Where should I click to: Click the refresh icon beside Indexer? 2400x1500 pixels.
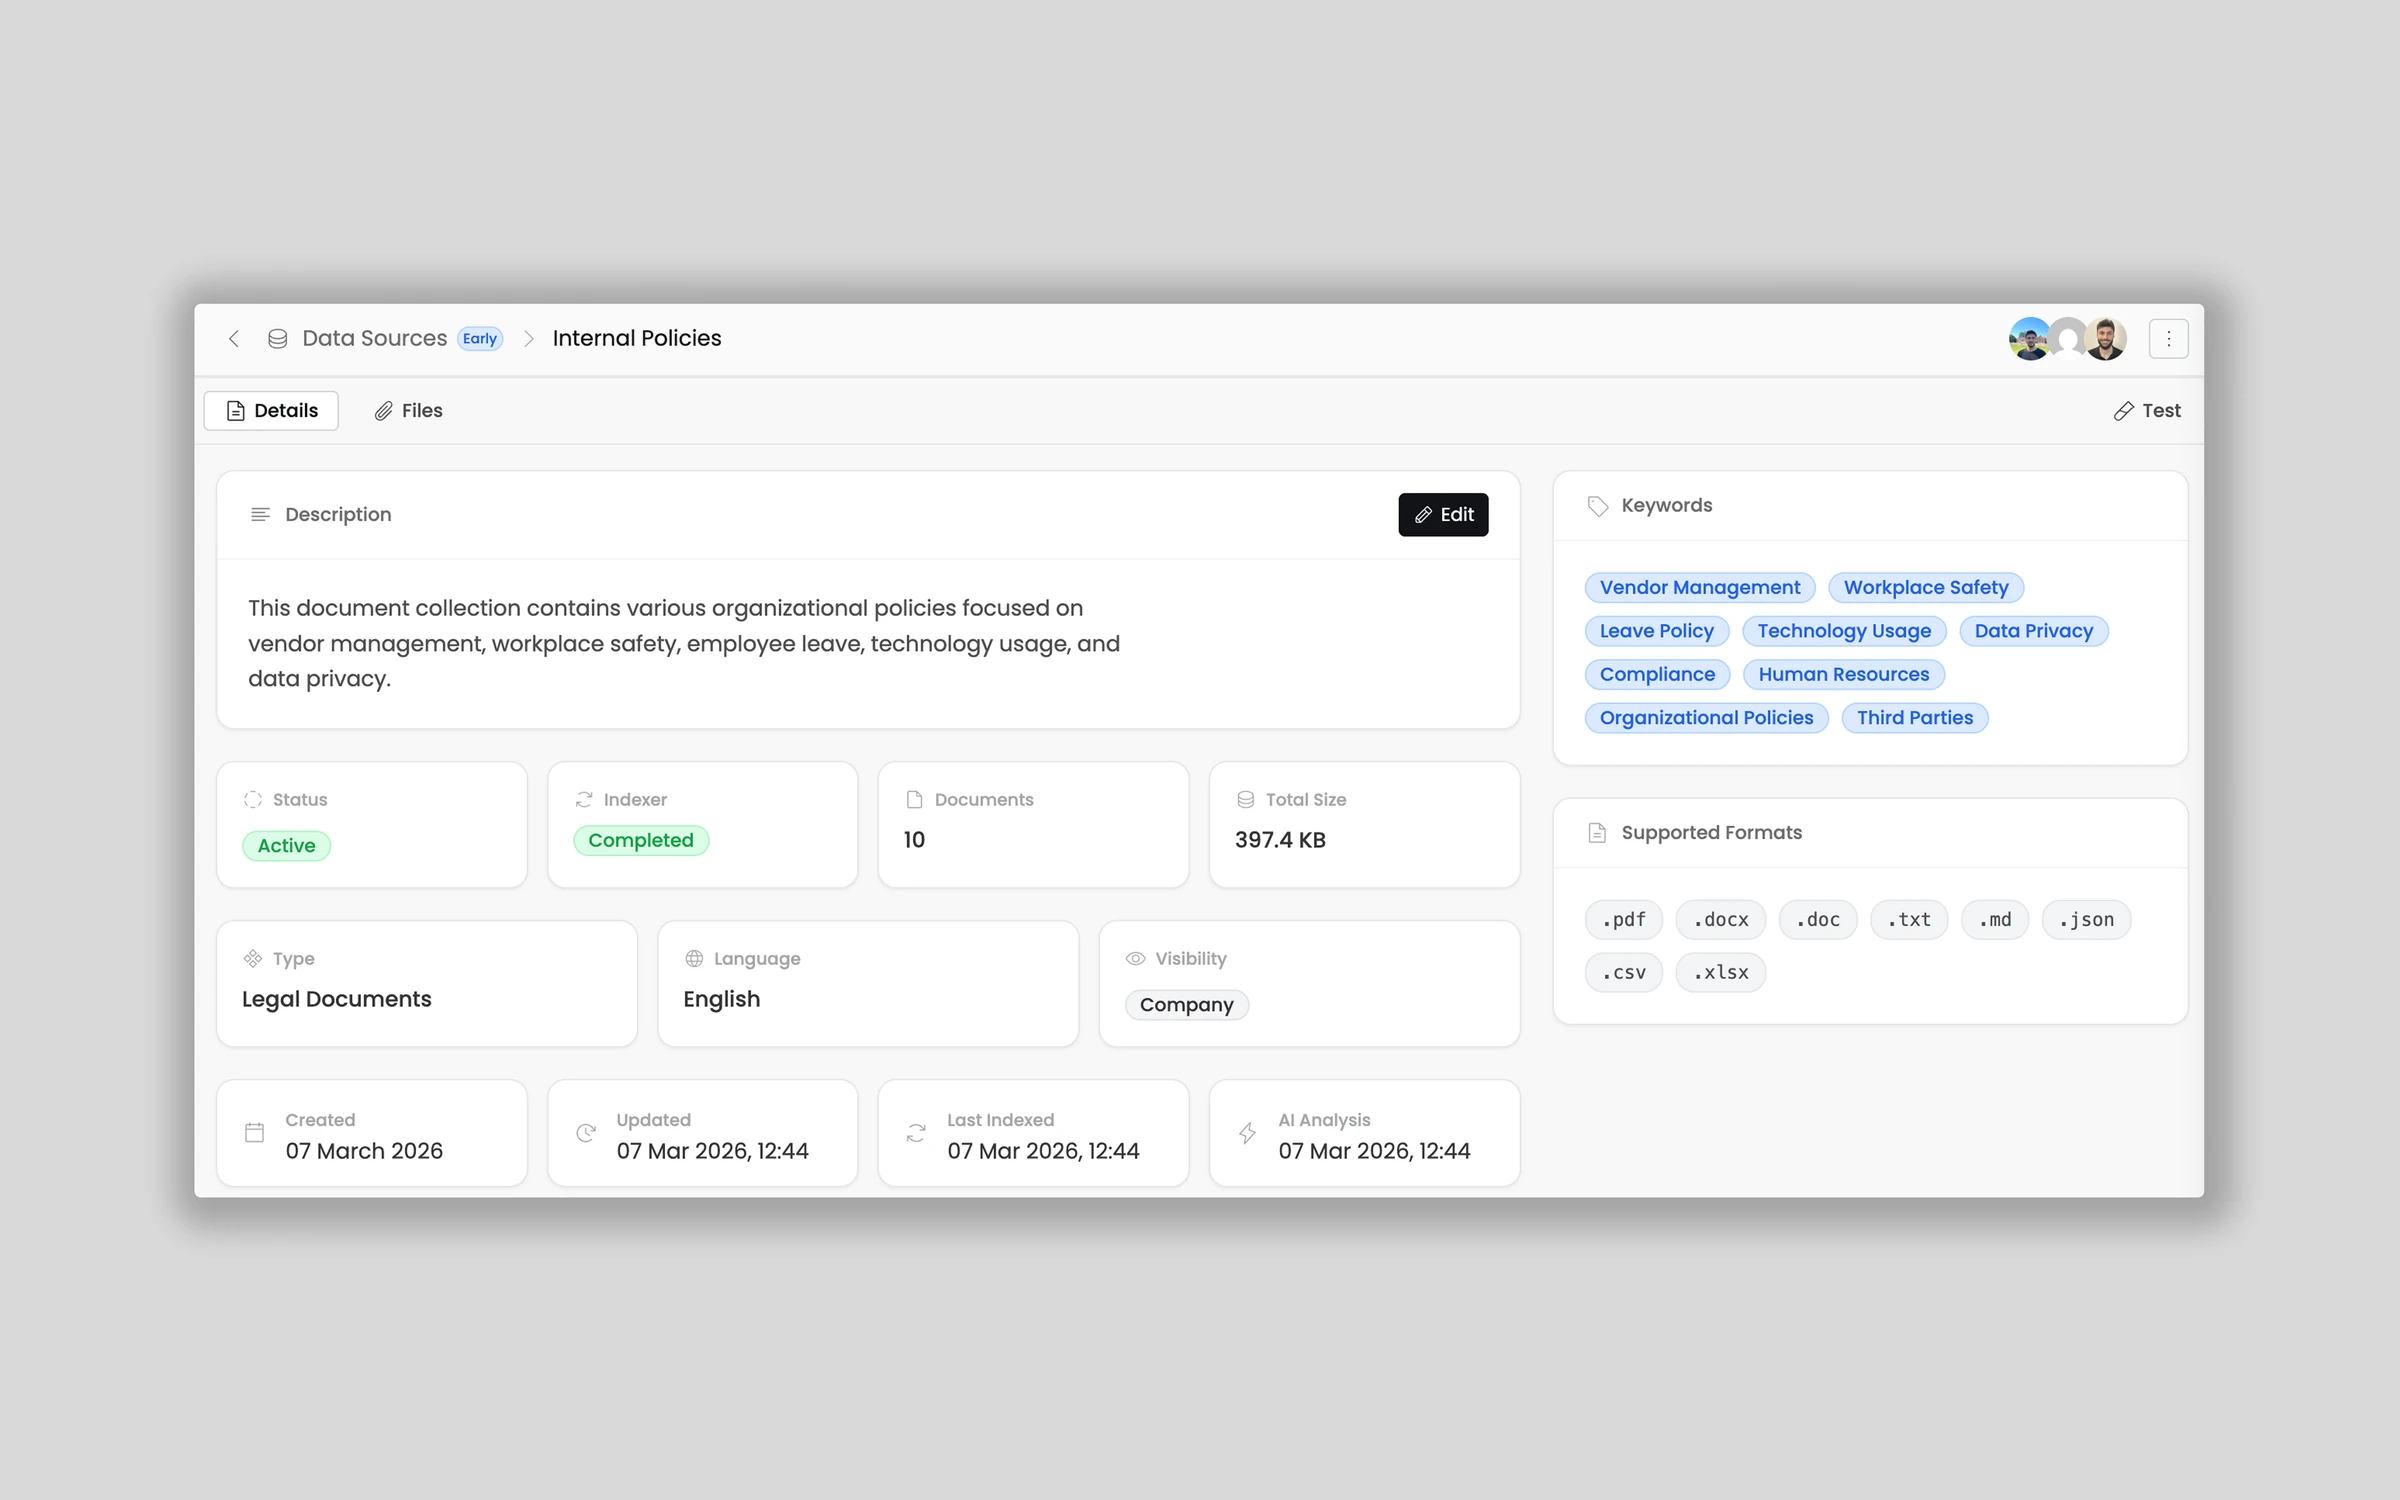[584, 800]
